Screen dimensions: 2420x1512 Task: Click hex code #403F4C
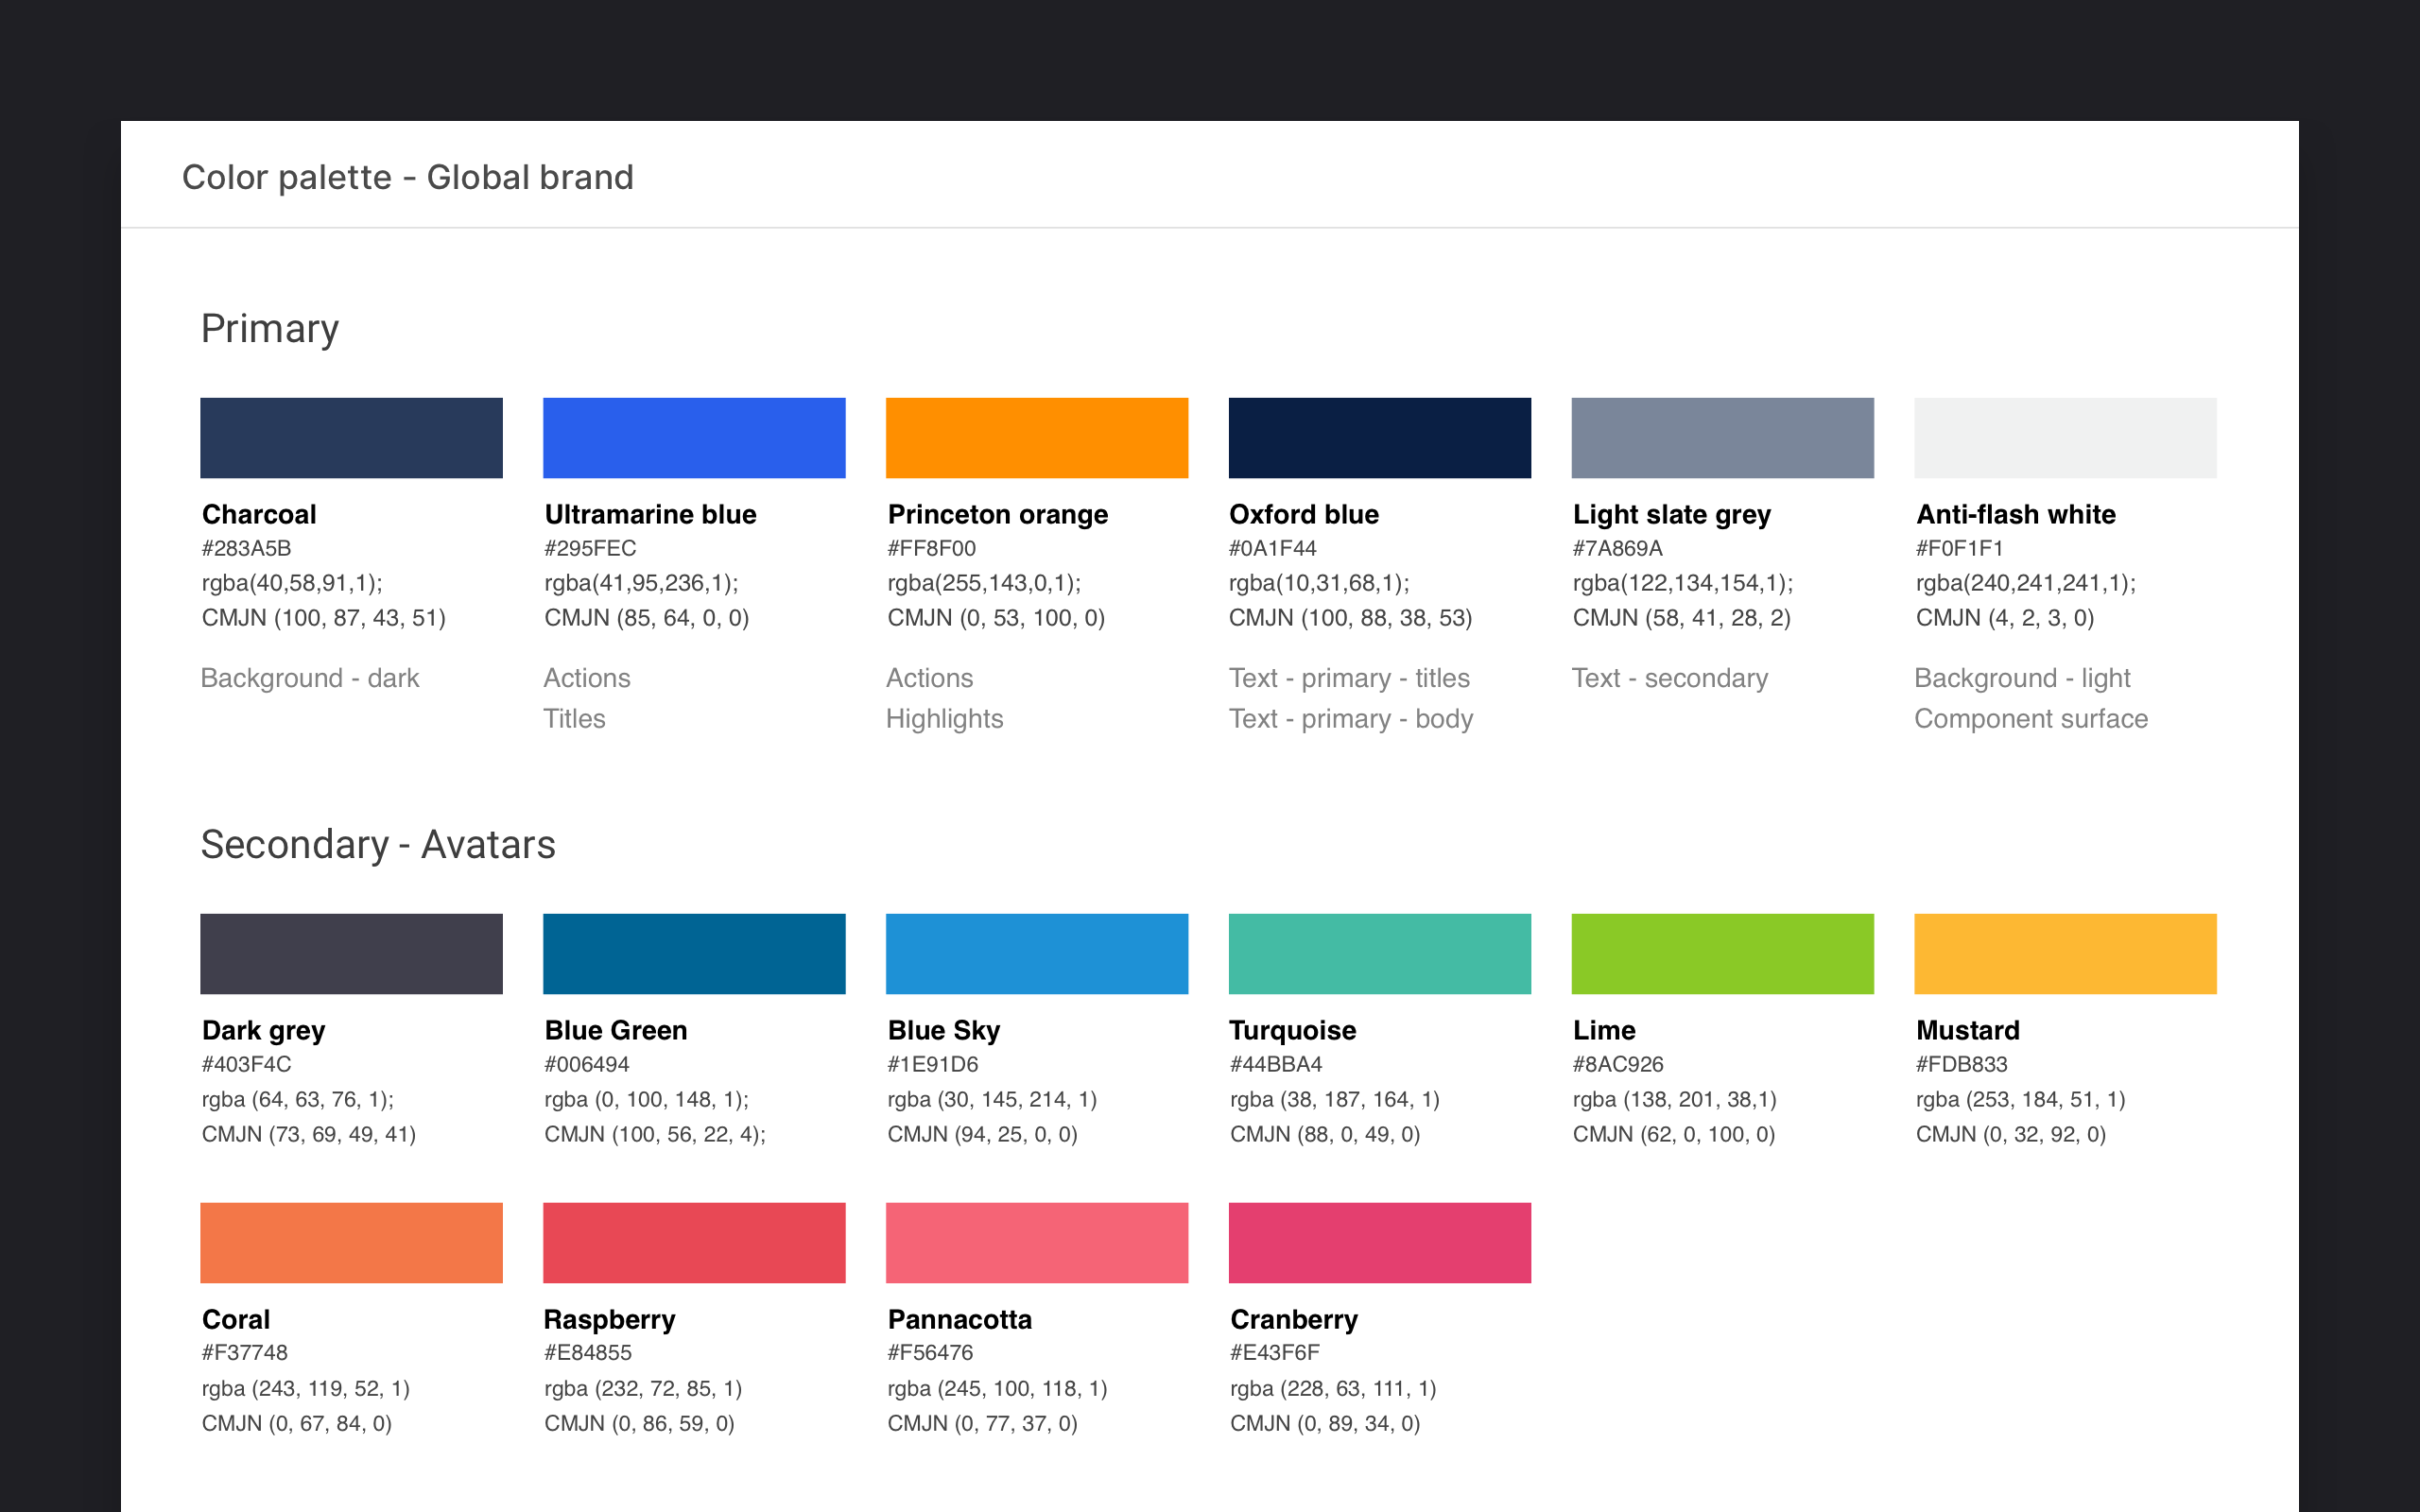[x=247, y=1064]
